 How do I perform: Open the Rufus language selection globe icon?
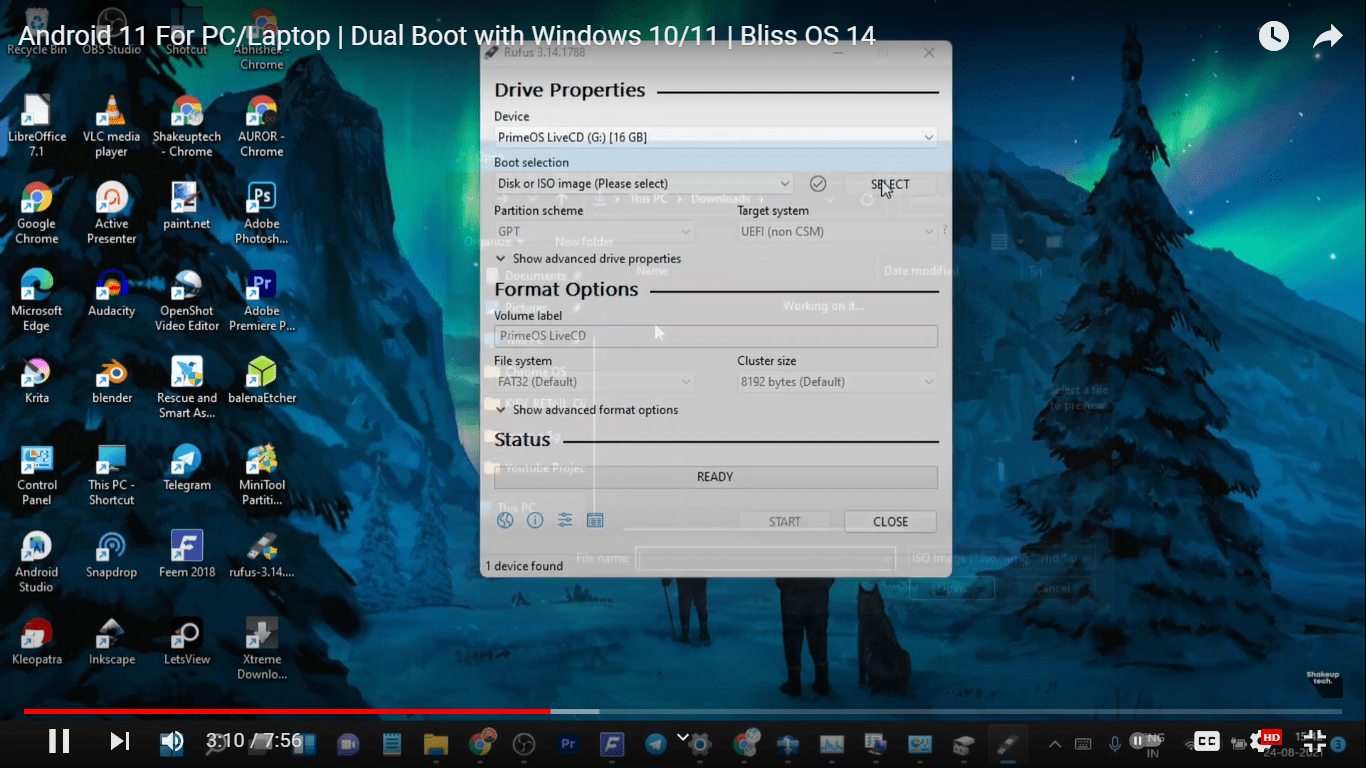pyautogui.click(x=505, y=520)
